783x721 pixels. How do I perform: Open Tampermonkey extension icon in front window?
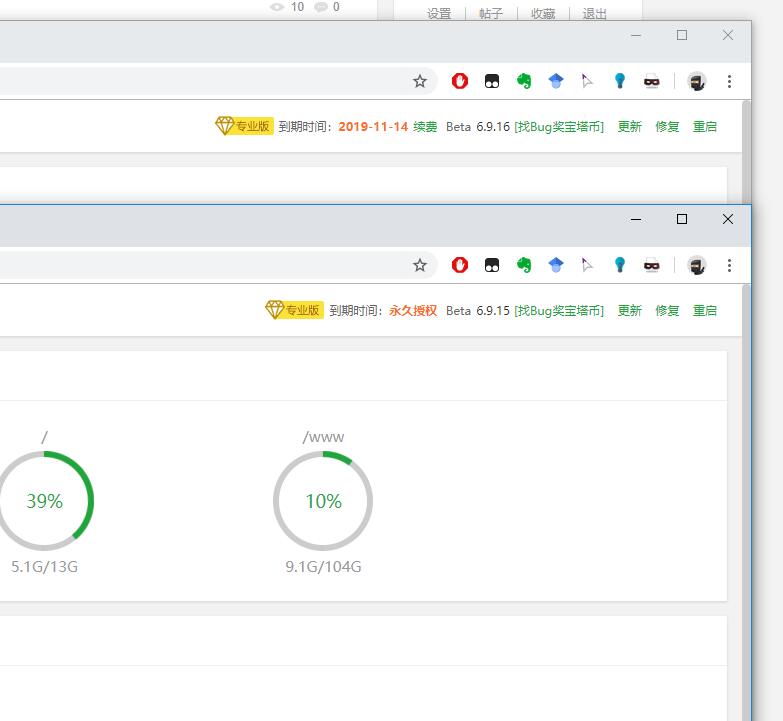point(492,265)
